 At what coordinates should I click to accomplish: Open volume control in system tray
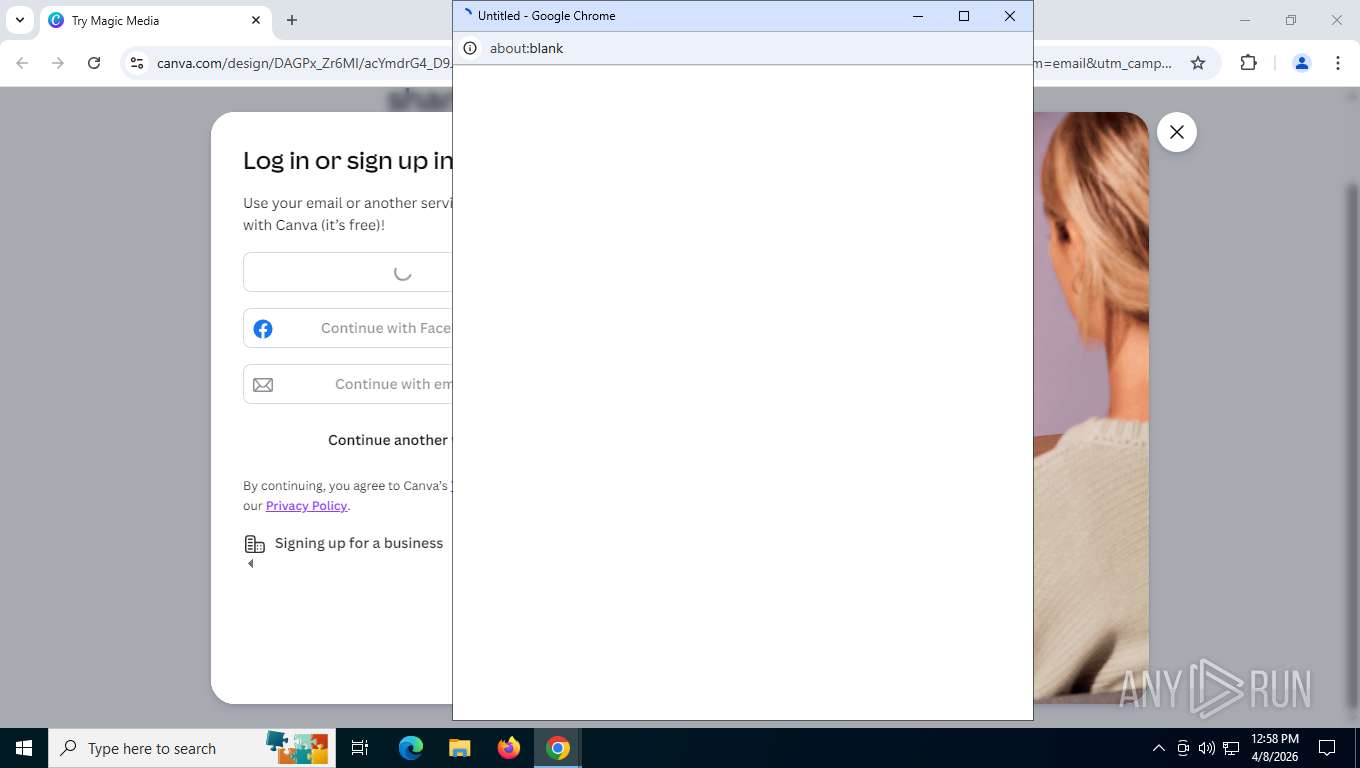[1207, 748]
